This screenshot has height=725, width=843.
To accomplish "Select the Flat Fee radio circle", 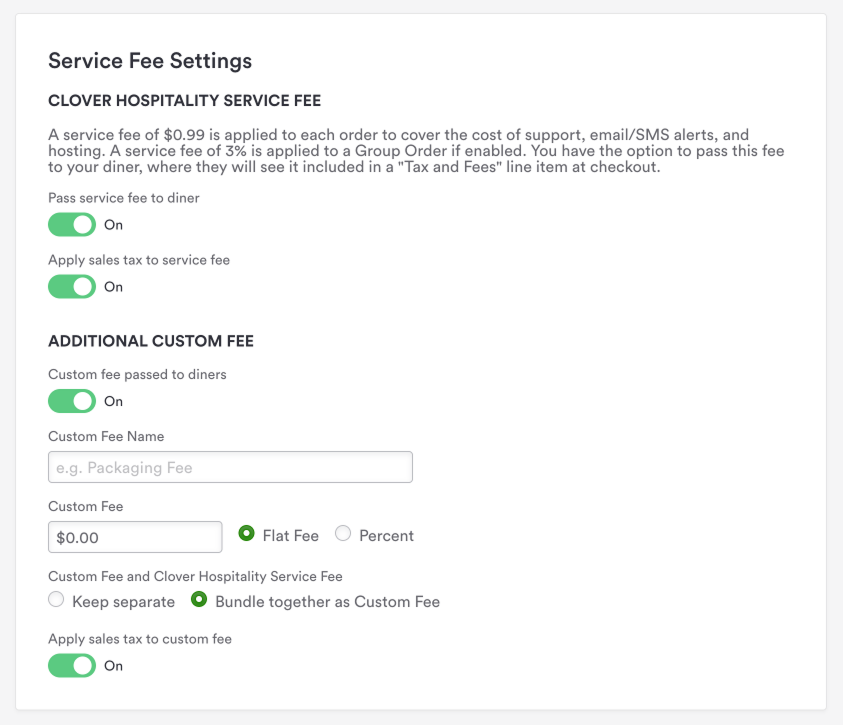I will [x=247, y=534].
